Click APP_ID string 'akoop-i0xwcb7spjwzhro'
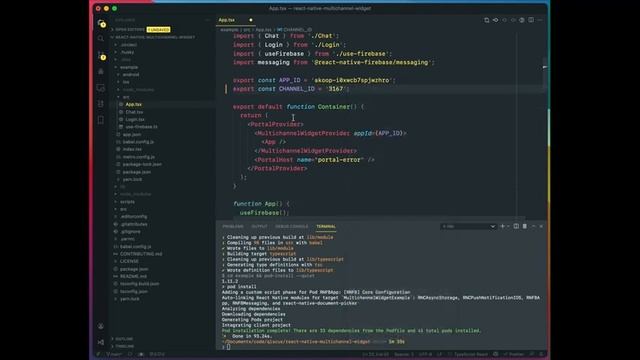The height and width of the screenshot is (360, 640). pos(351,80)
